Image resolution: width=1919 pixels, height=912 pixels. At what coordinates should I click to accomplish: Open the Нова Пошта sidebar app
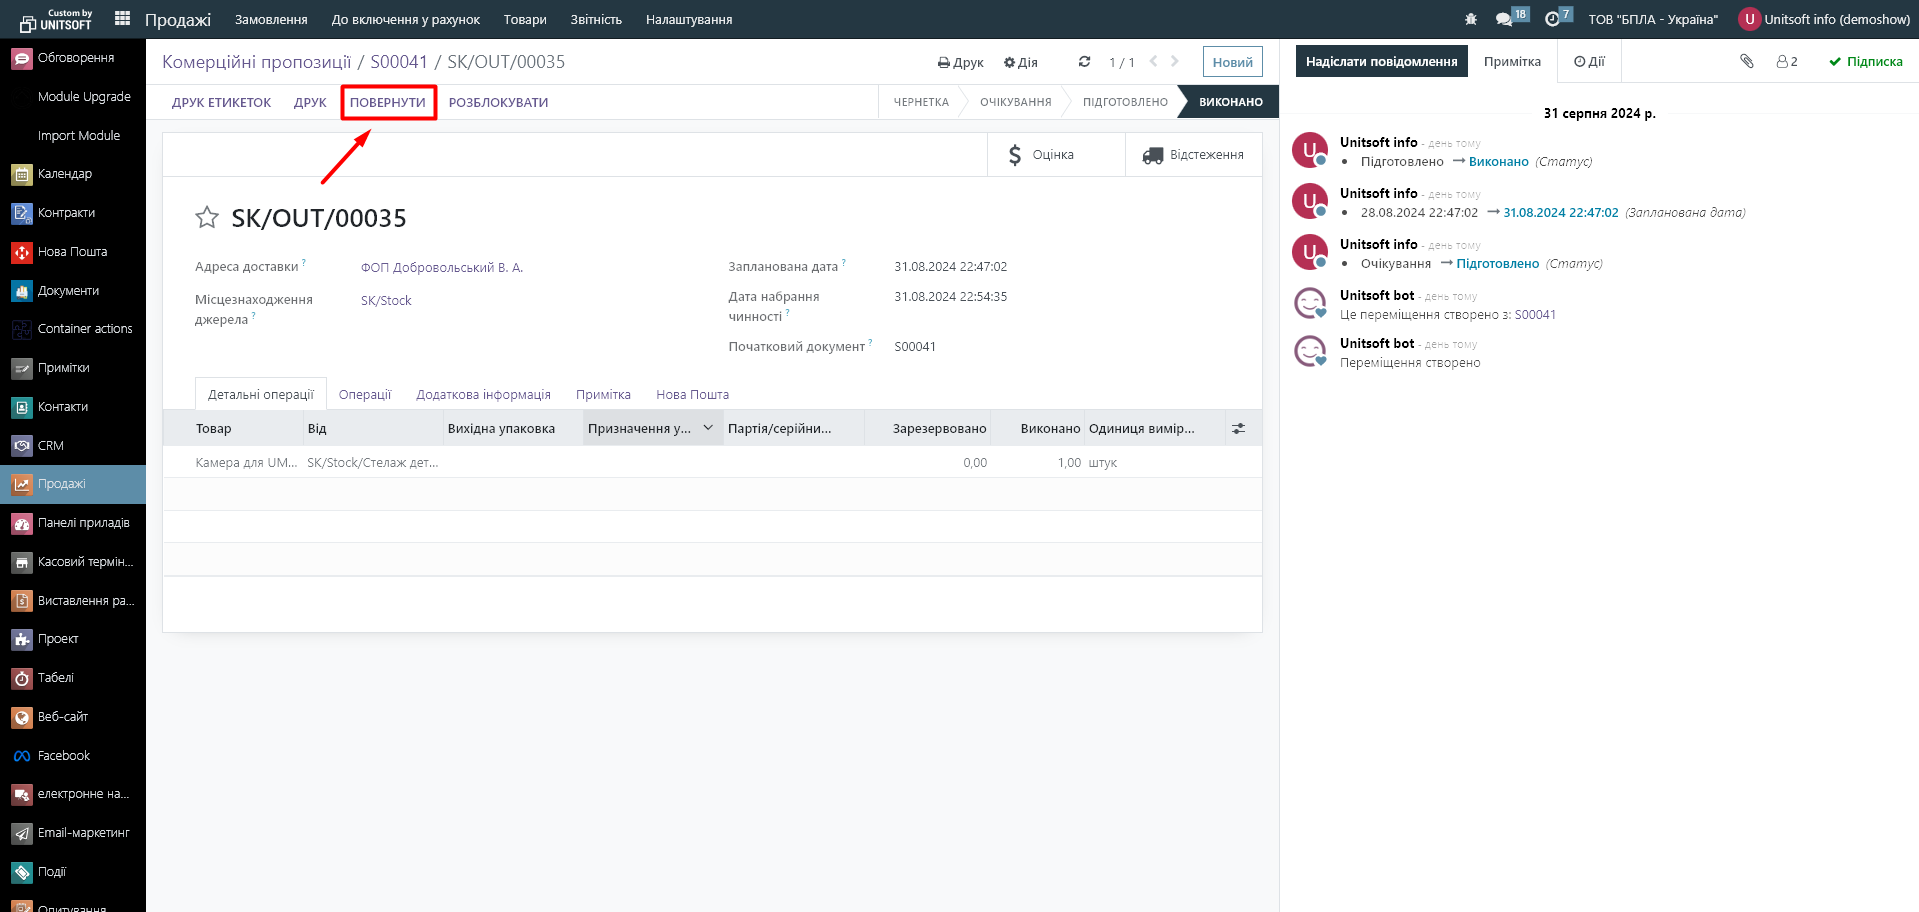click(x=72, y=252)
